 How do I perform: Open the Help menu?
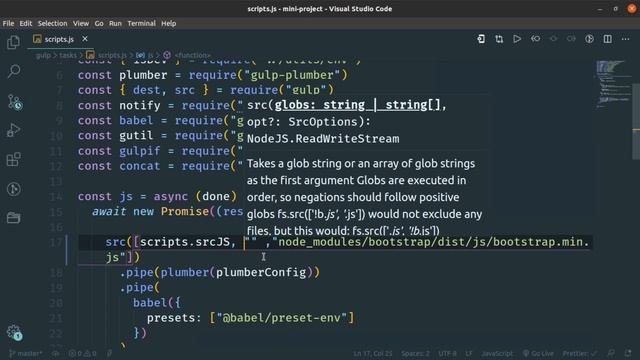(168, 23)
